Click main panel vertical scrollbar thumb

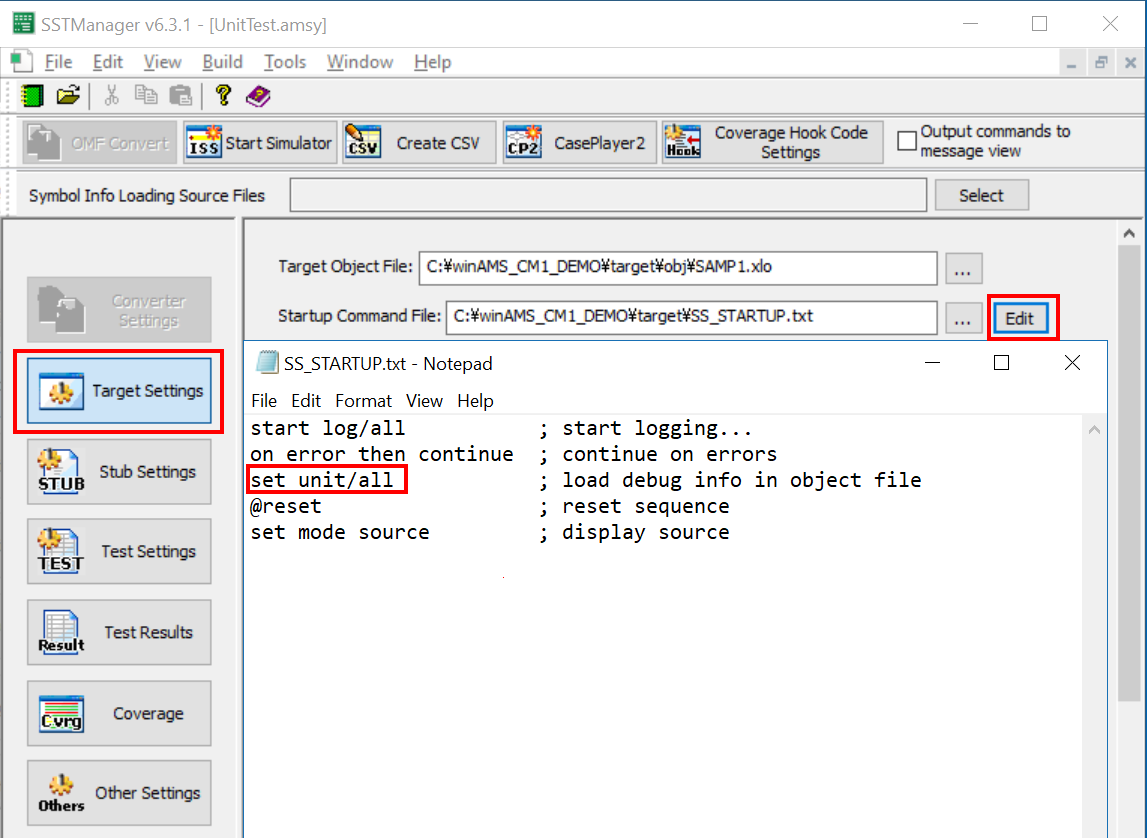pyautogui.click(x=1129, y=473)
